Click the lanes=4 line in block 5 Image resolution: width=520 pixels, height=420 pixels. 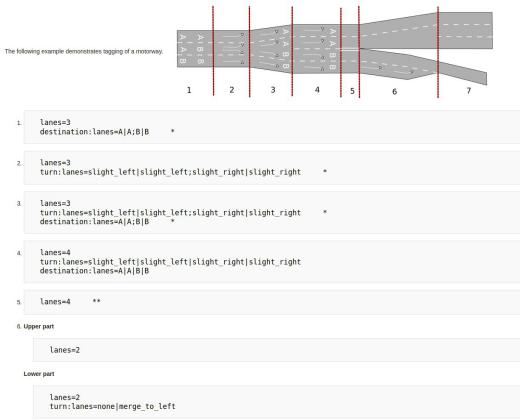click(55, 302)
